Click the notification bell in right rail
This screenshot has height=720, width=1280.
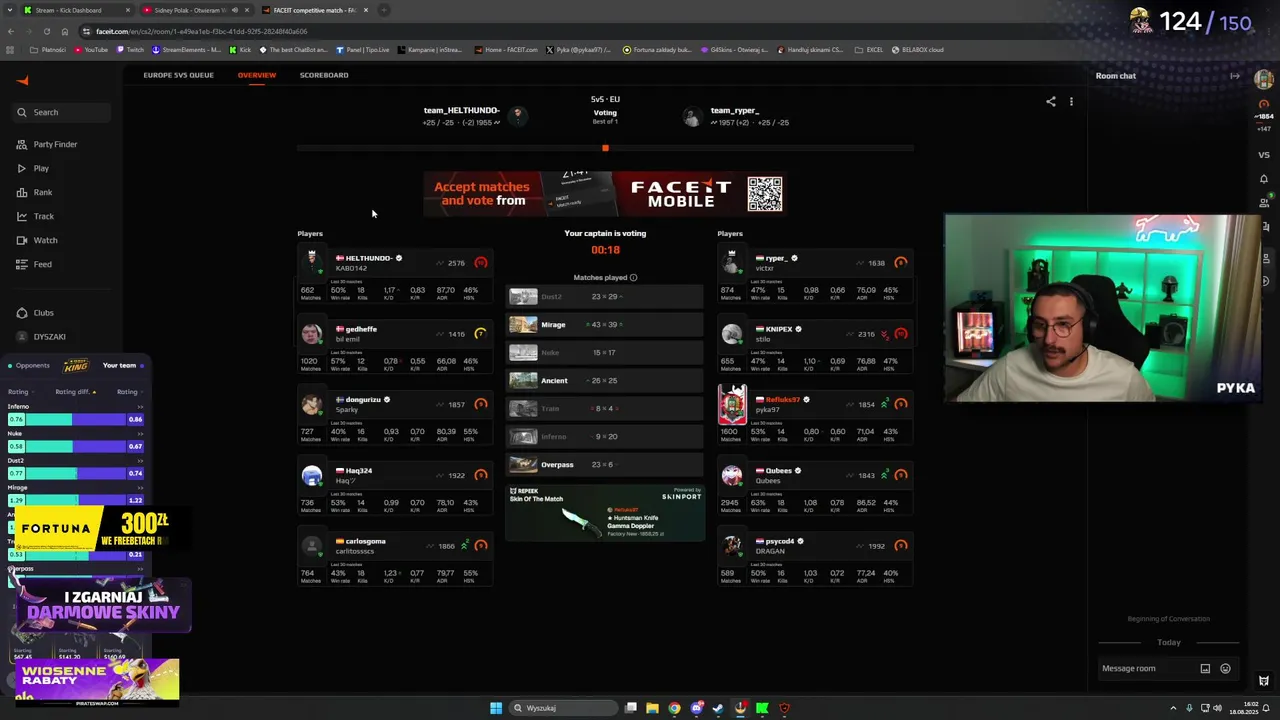click(1264, 180)
